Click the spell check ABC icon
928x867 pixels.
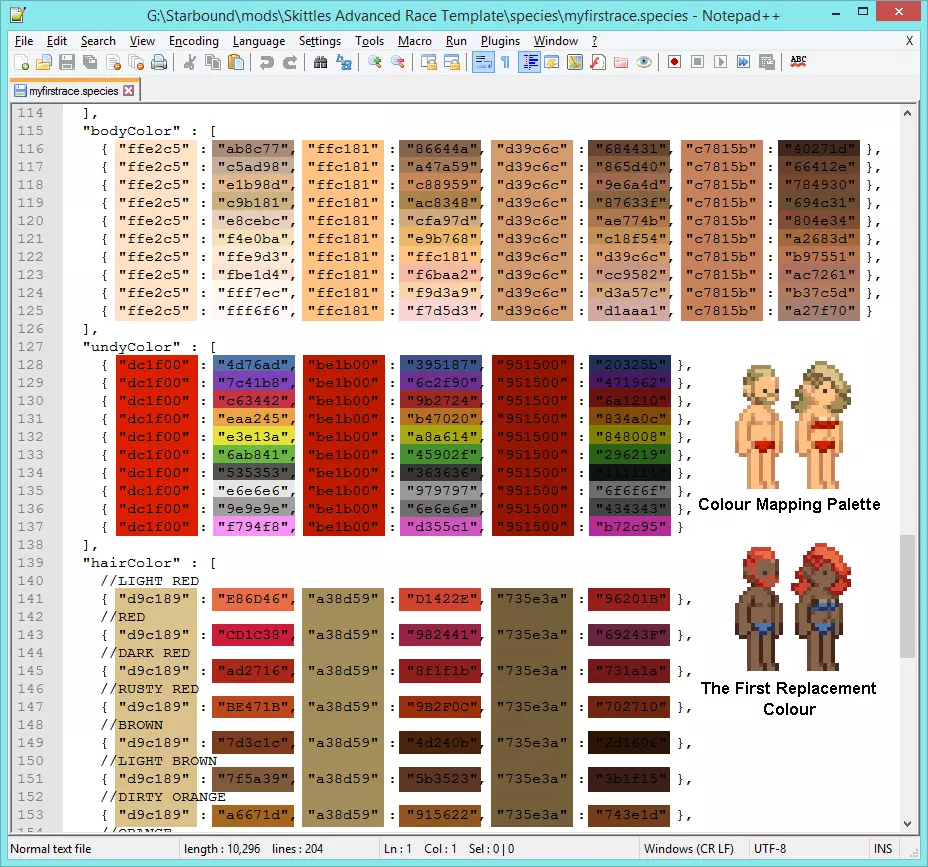(798, 62)
